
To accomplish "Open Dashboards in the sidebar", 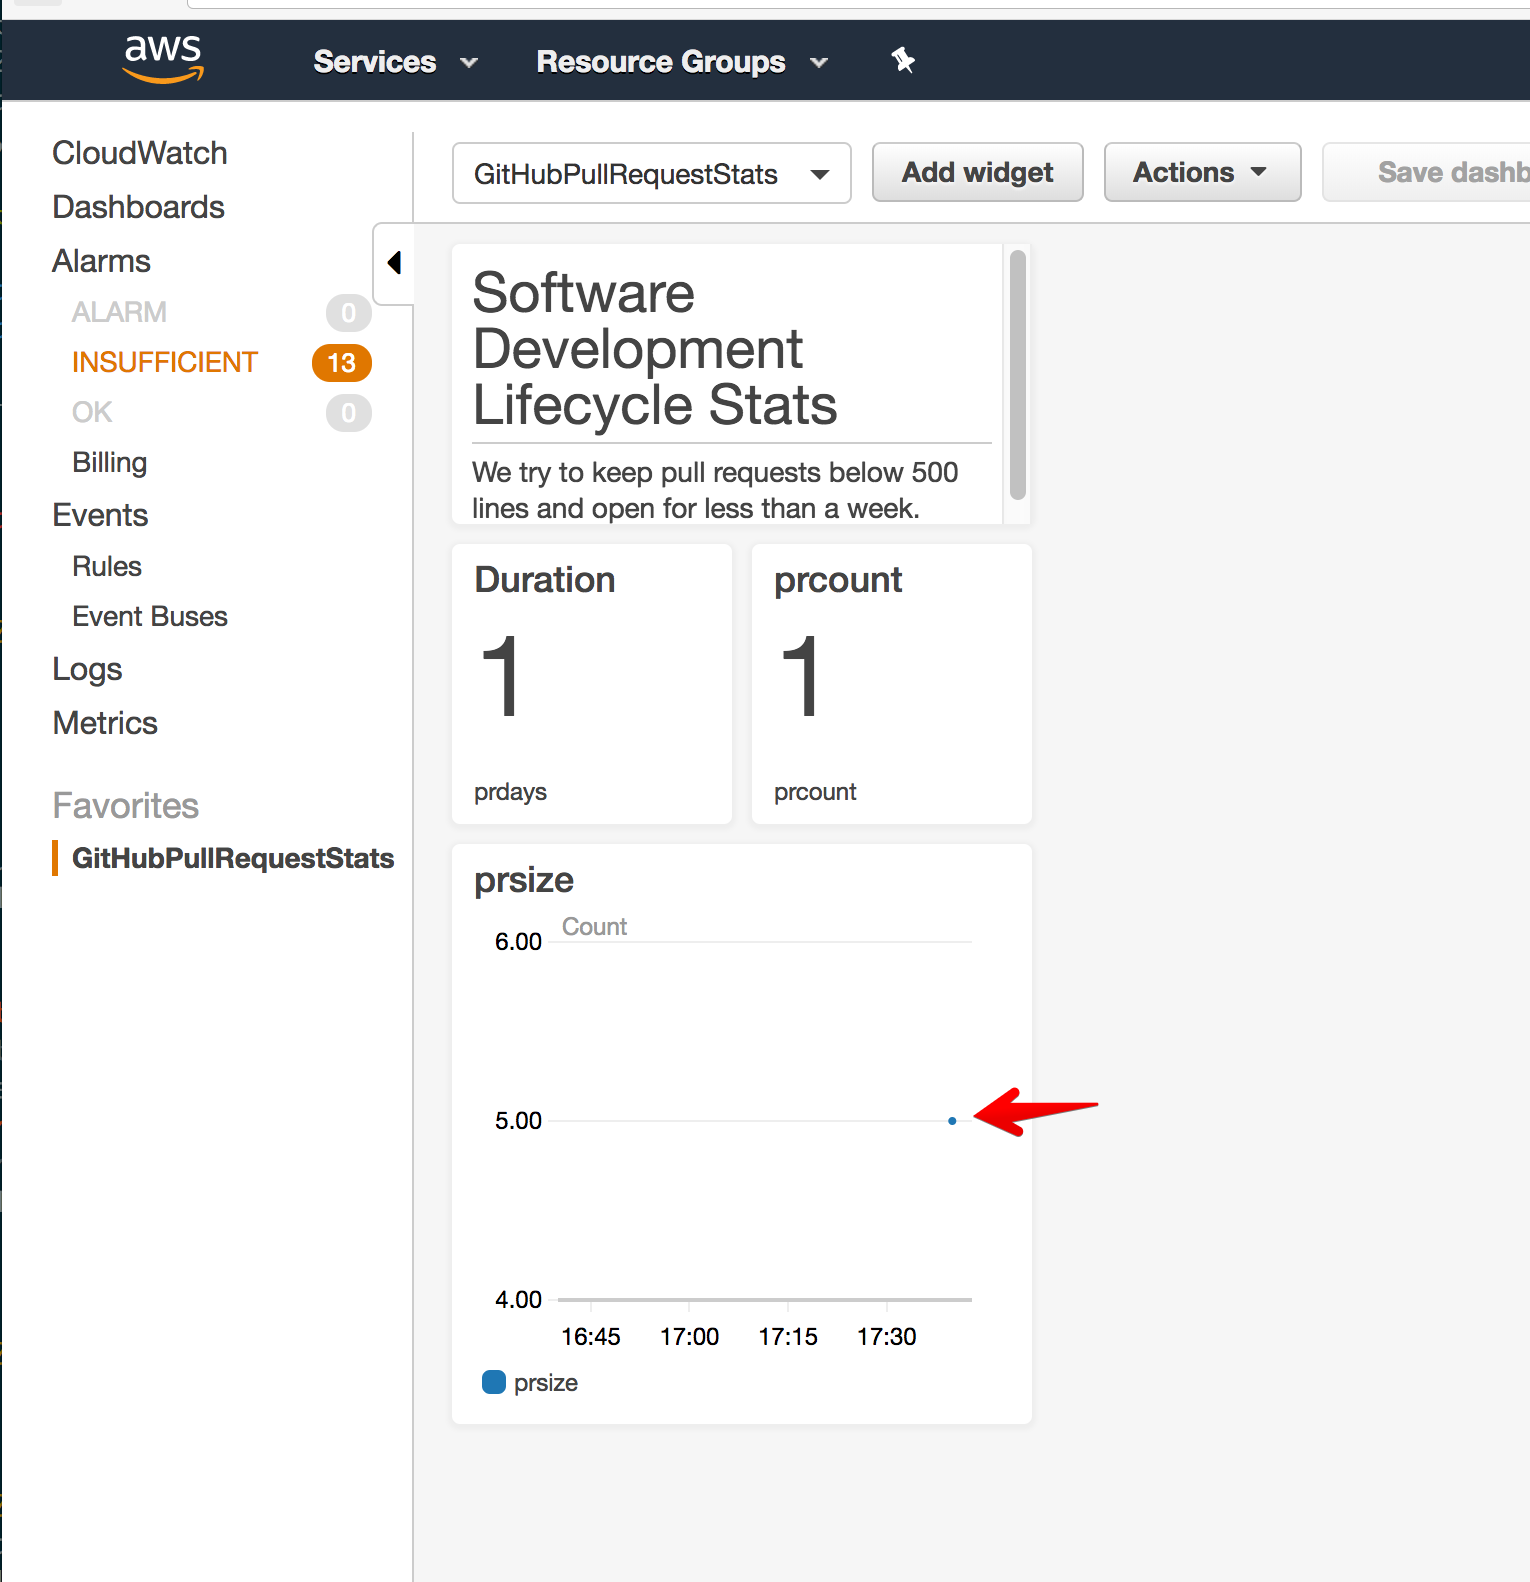I will pos(138,207).
